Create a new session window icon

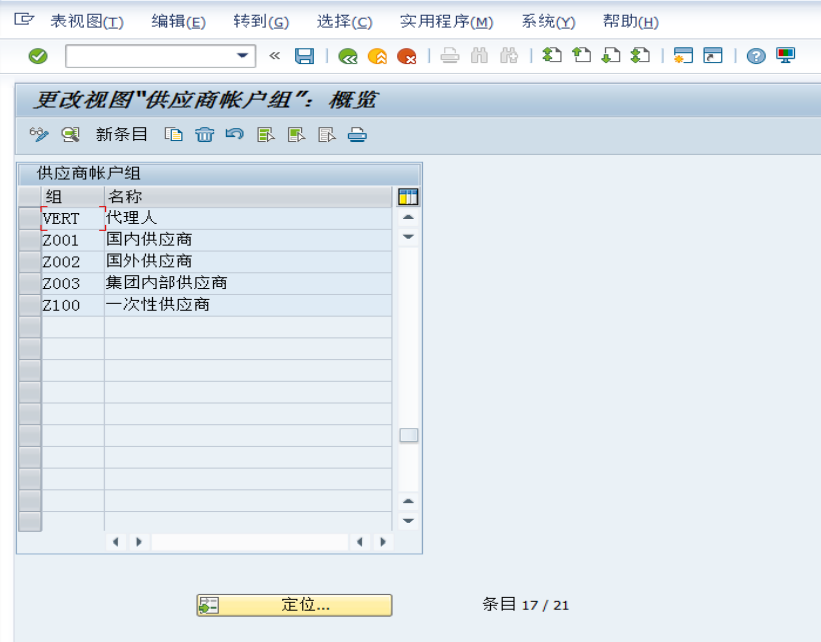tap(683, 56)
